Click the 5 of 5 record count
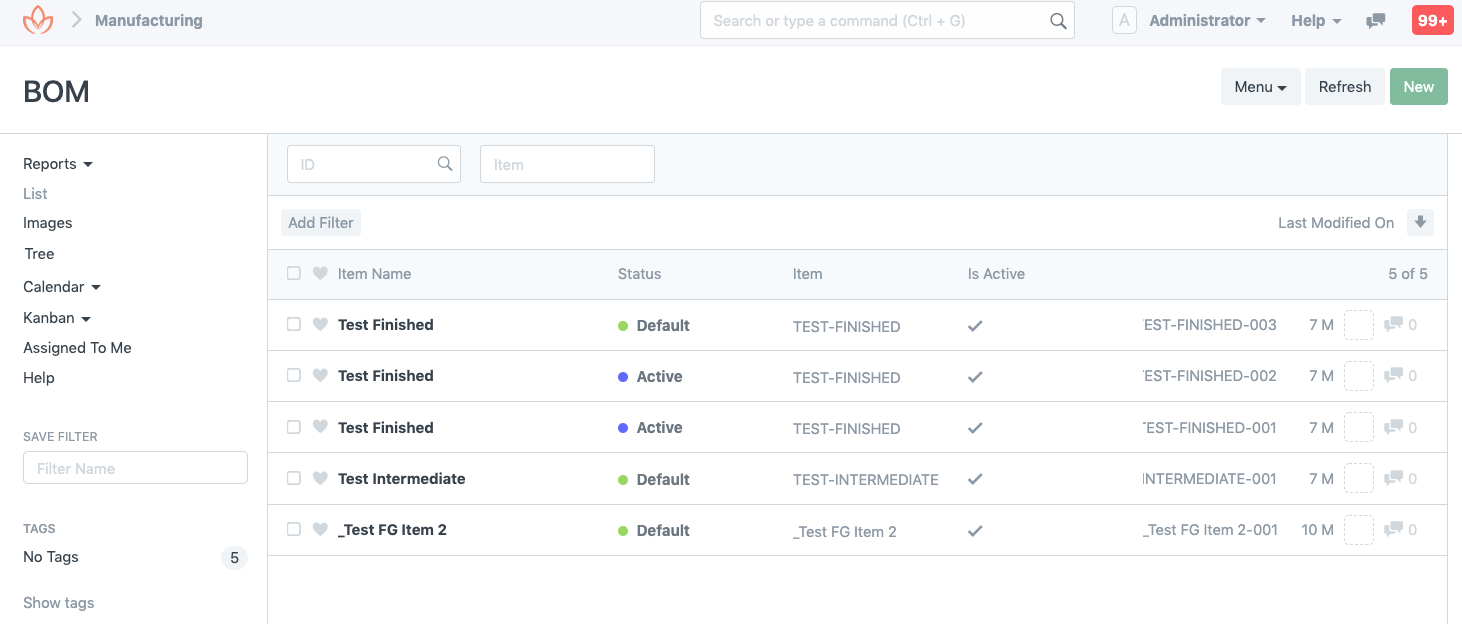The width and height of the screenshot is (1462, 624). click(1408, 274)
